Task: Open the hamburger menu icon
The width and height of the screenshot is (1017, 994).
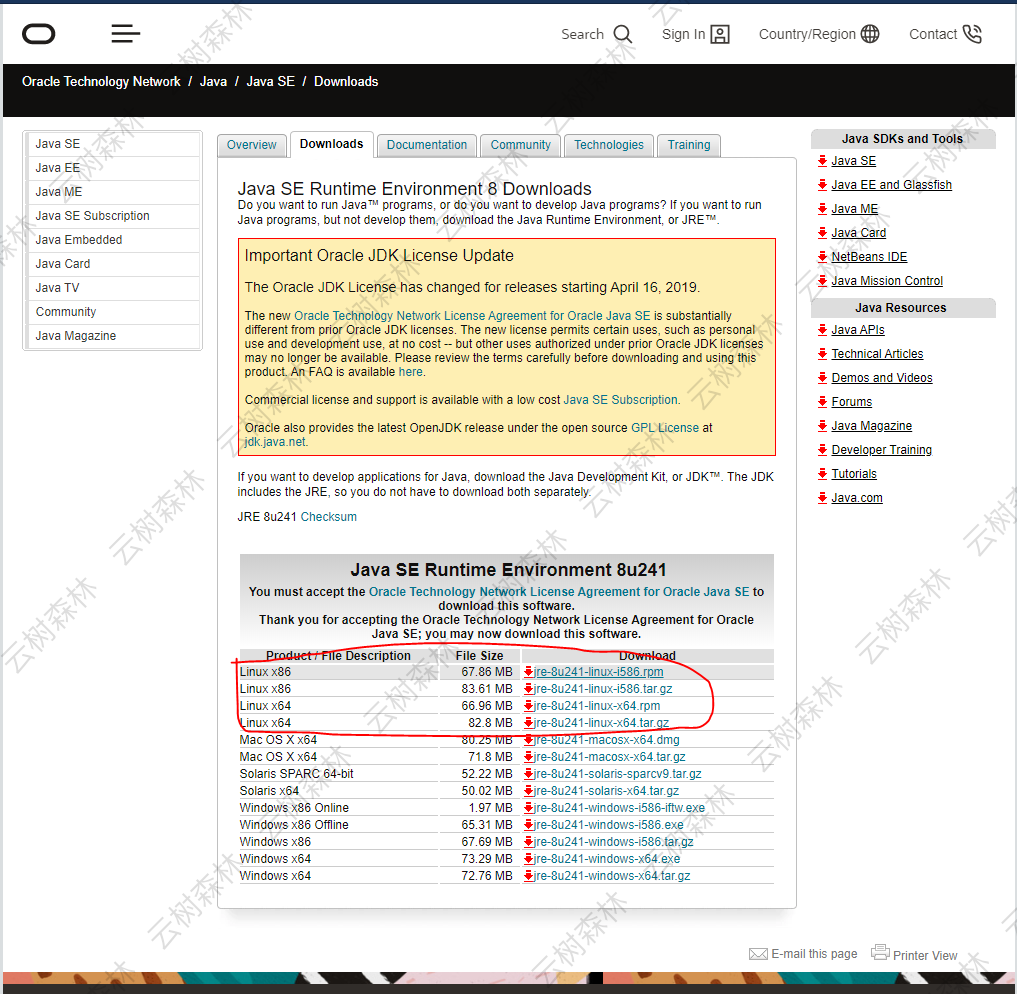Action: click(x=125, y=34)
